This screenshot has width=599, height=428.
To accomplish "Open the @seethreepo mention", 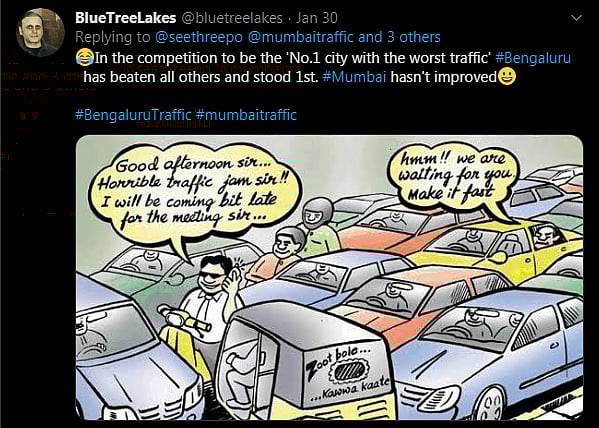I will coord(199,37).
